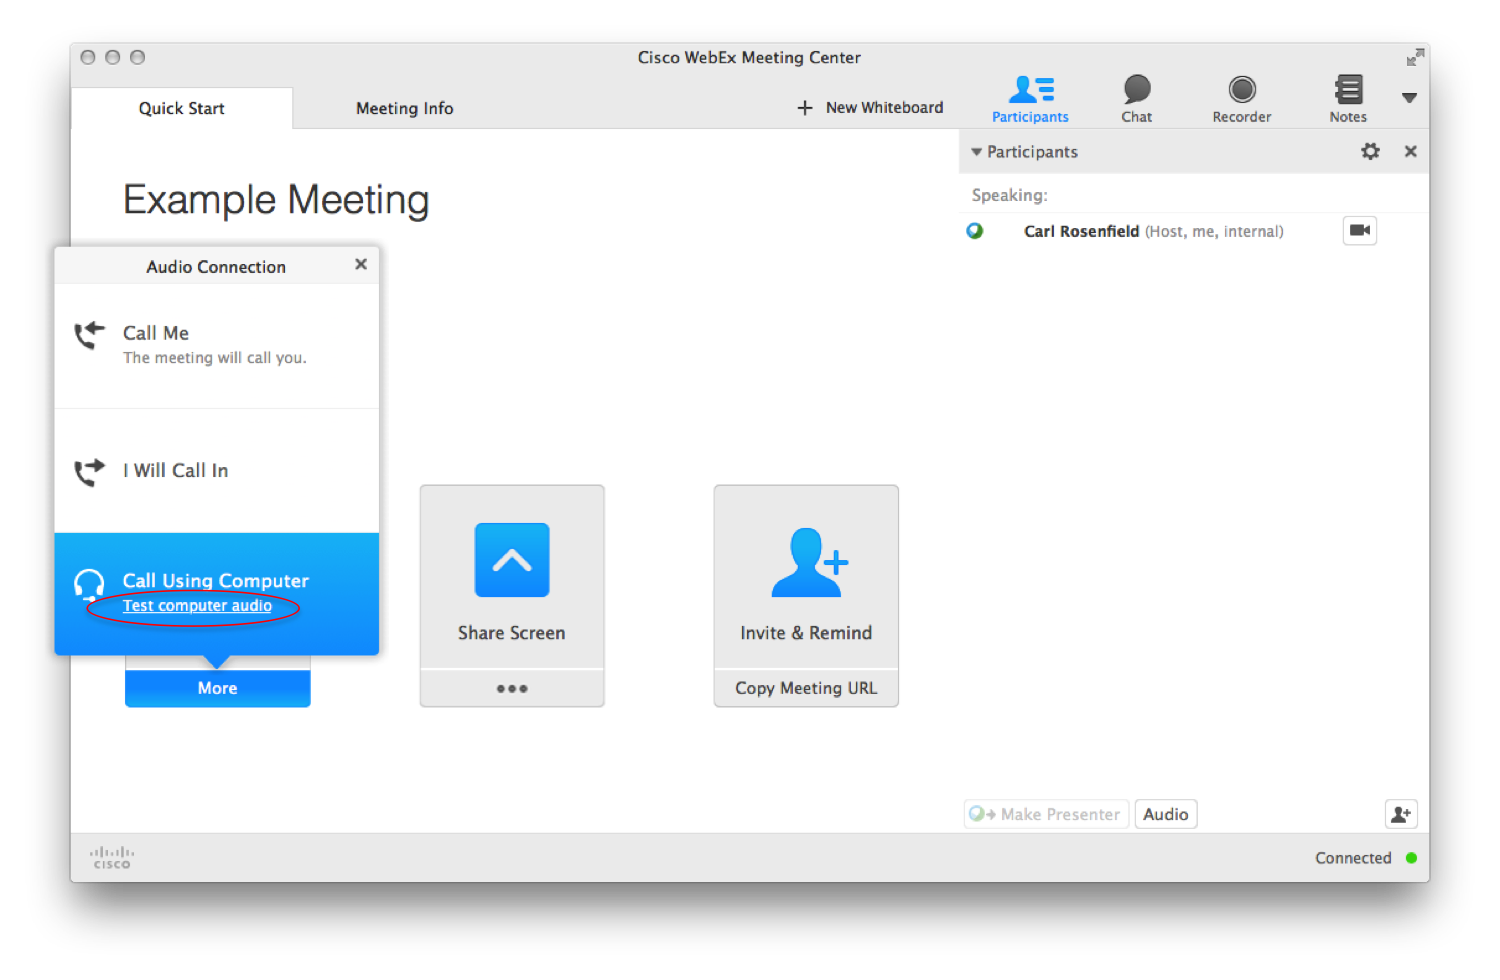Choose the I Will Call In option

[217, 471]
